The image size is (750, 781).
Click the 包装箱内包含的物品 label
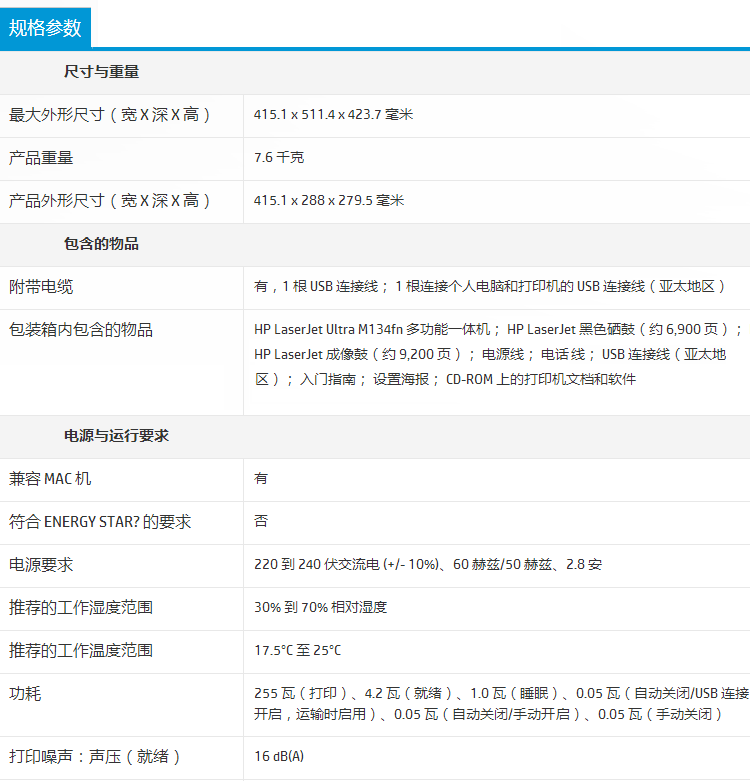point(81,330)
